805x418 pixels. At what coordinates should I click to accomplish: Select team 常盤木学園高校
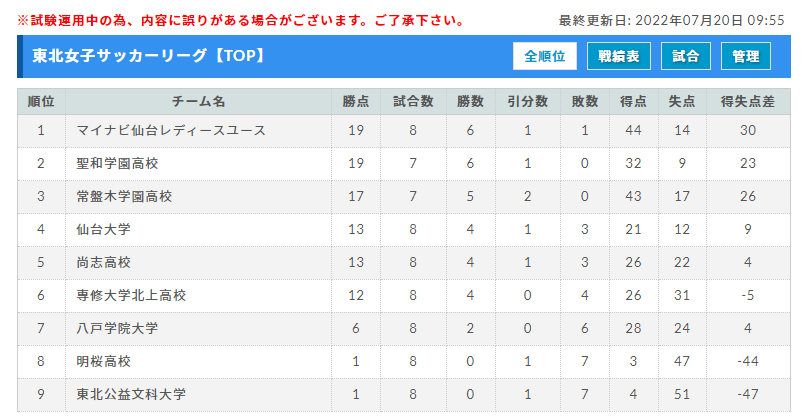124,196
